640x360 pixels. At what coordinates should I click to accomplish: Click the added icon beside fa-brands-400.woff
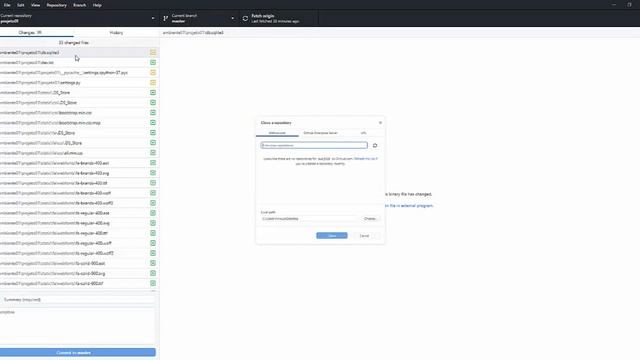[153, 193]
